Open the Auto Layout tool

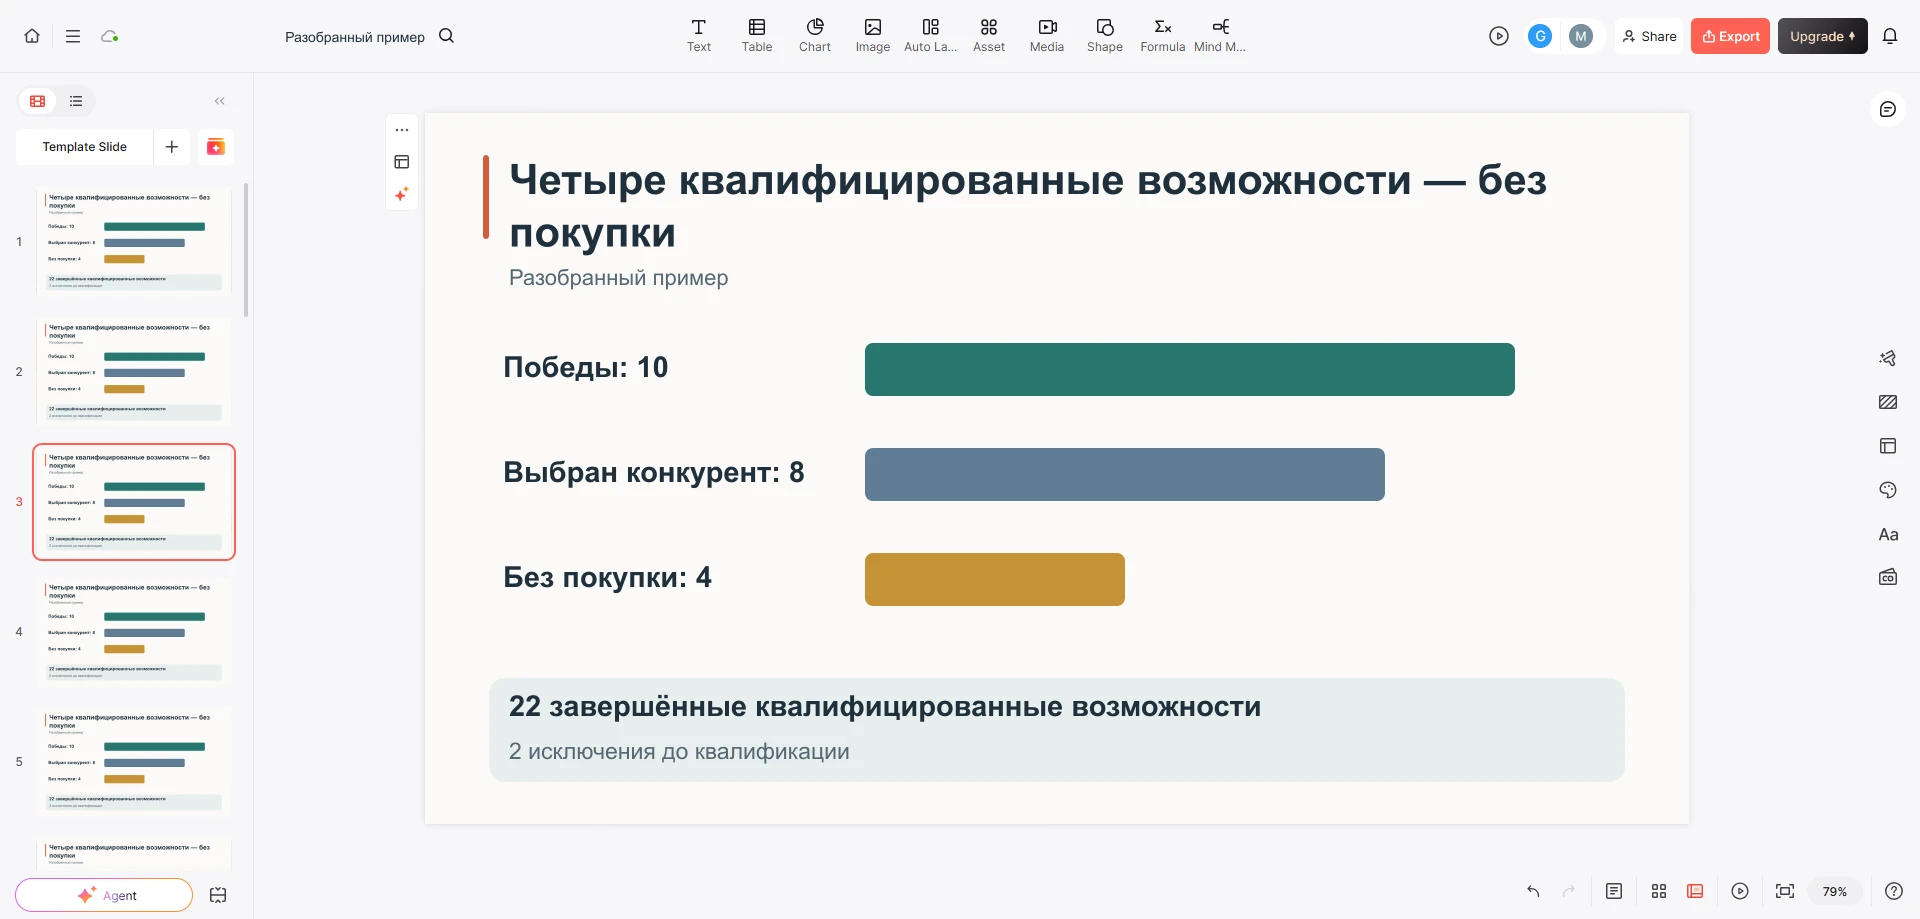click(x=931, y=36)
